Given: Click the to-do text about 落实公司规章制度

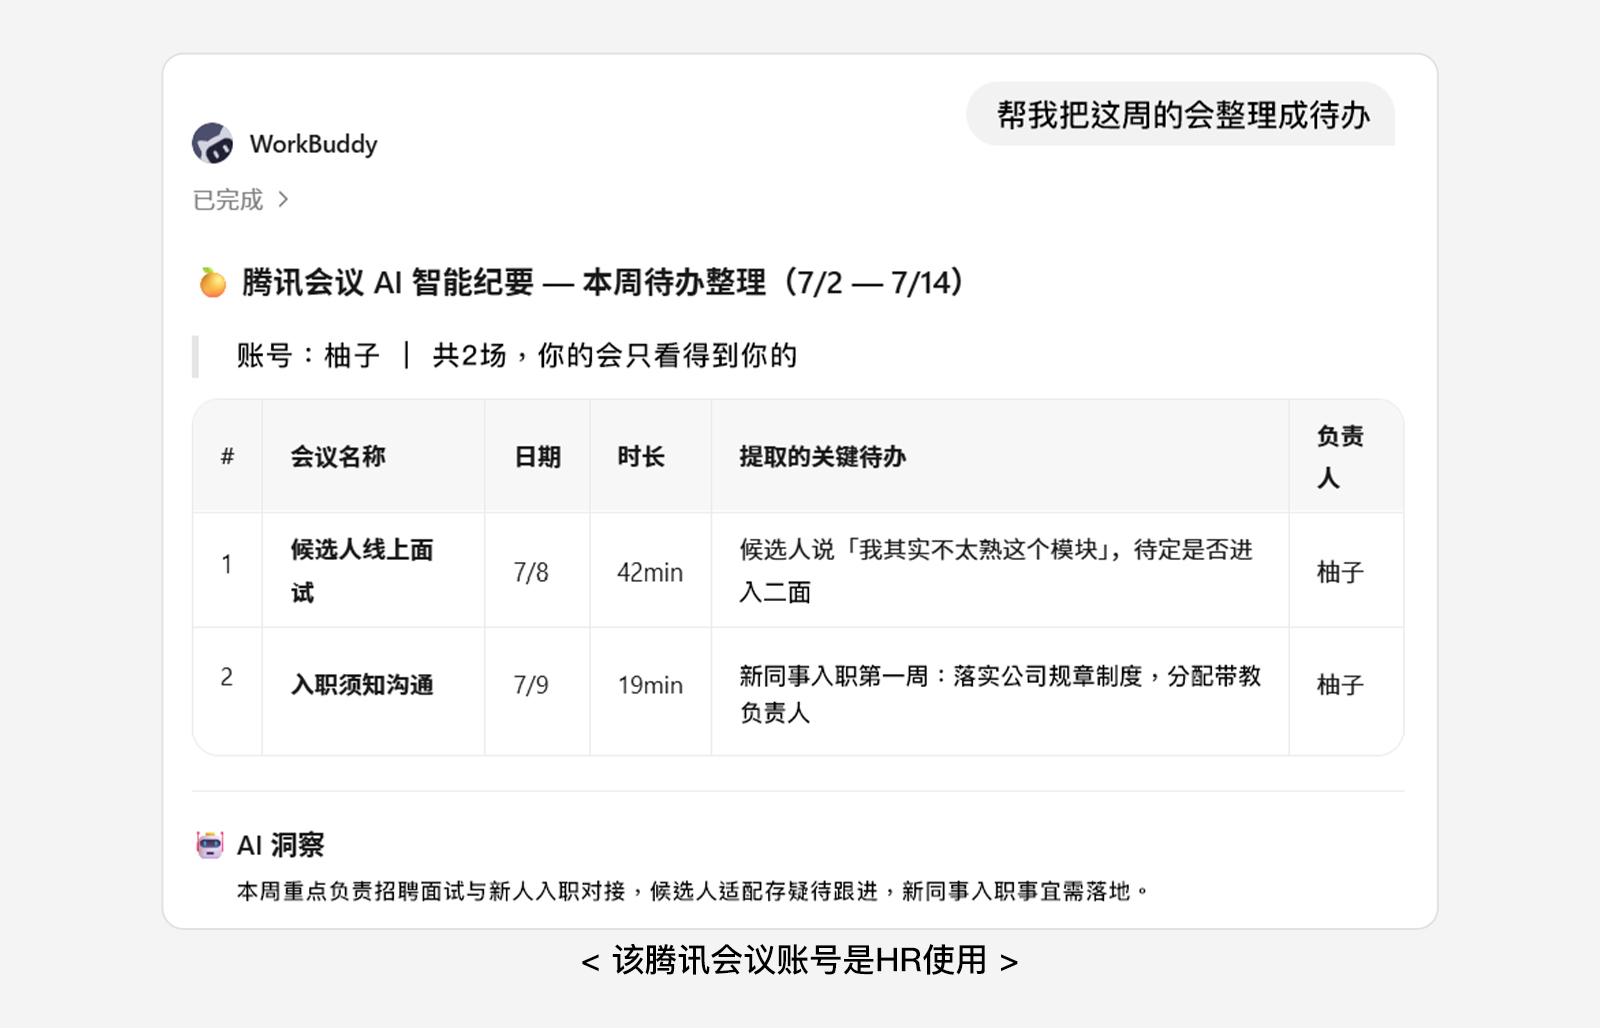Looking at the screenshot, I should [x=1000, y=694].
